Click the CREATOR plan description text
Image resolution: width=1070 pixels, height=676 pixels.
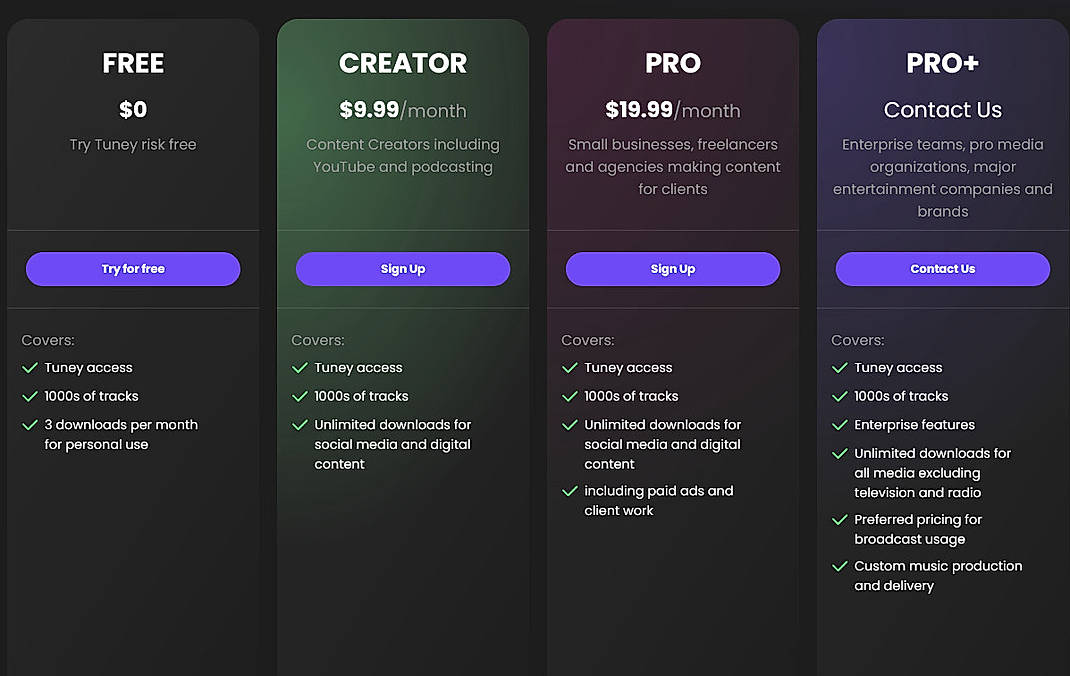tap(403, 155)
